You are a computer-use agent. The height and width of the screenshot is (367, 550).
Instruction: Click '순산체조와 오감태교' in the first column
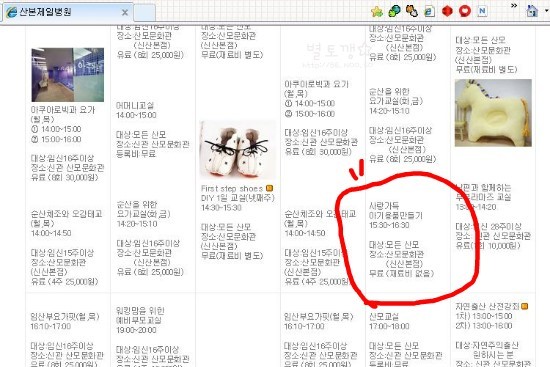click(66, 214)
